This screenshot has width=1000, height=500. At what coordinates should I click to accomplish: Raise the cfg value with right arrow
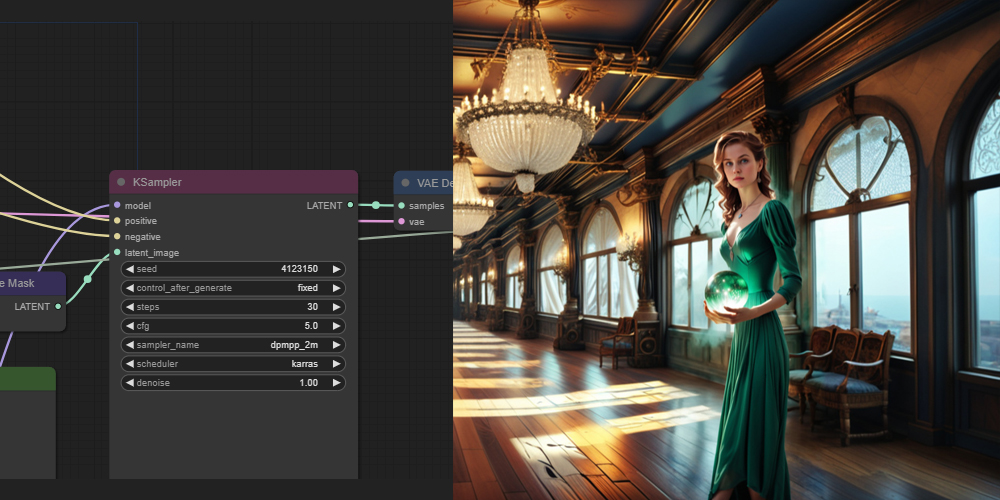coord(337,326)
